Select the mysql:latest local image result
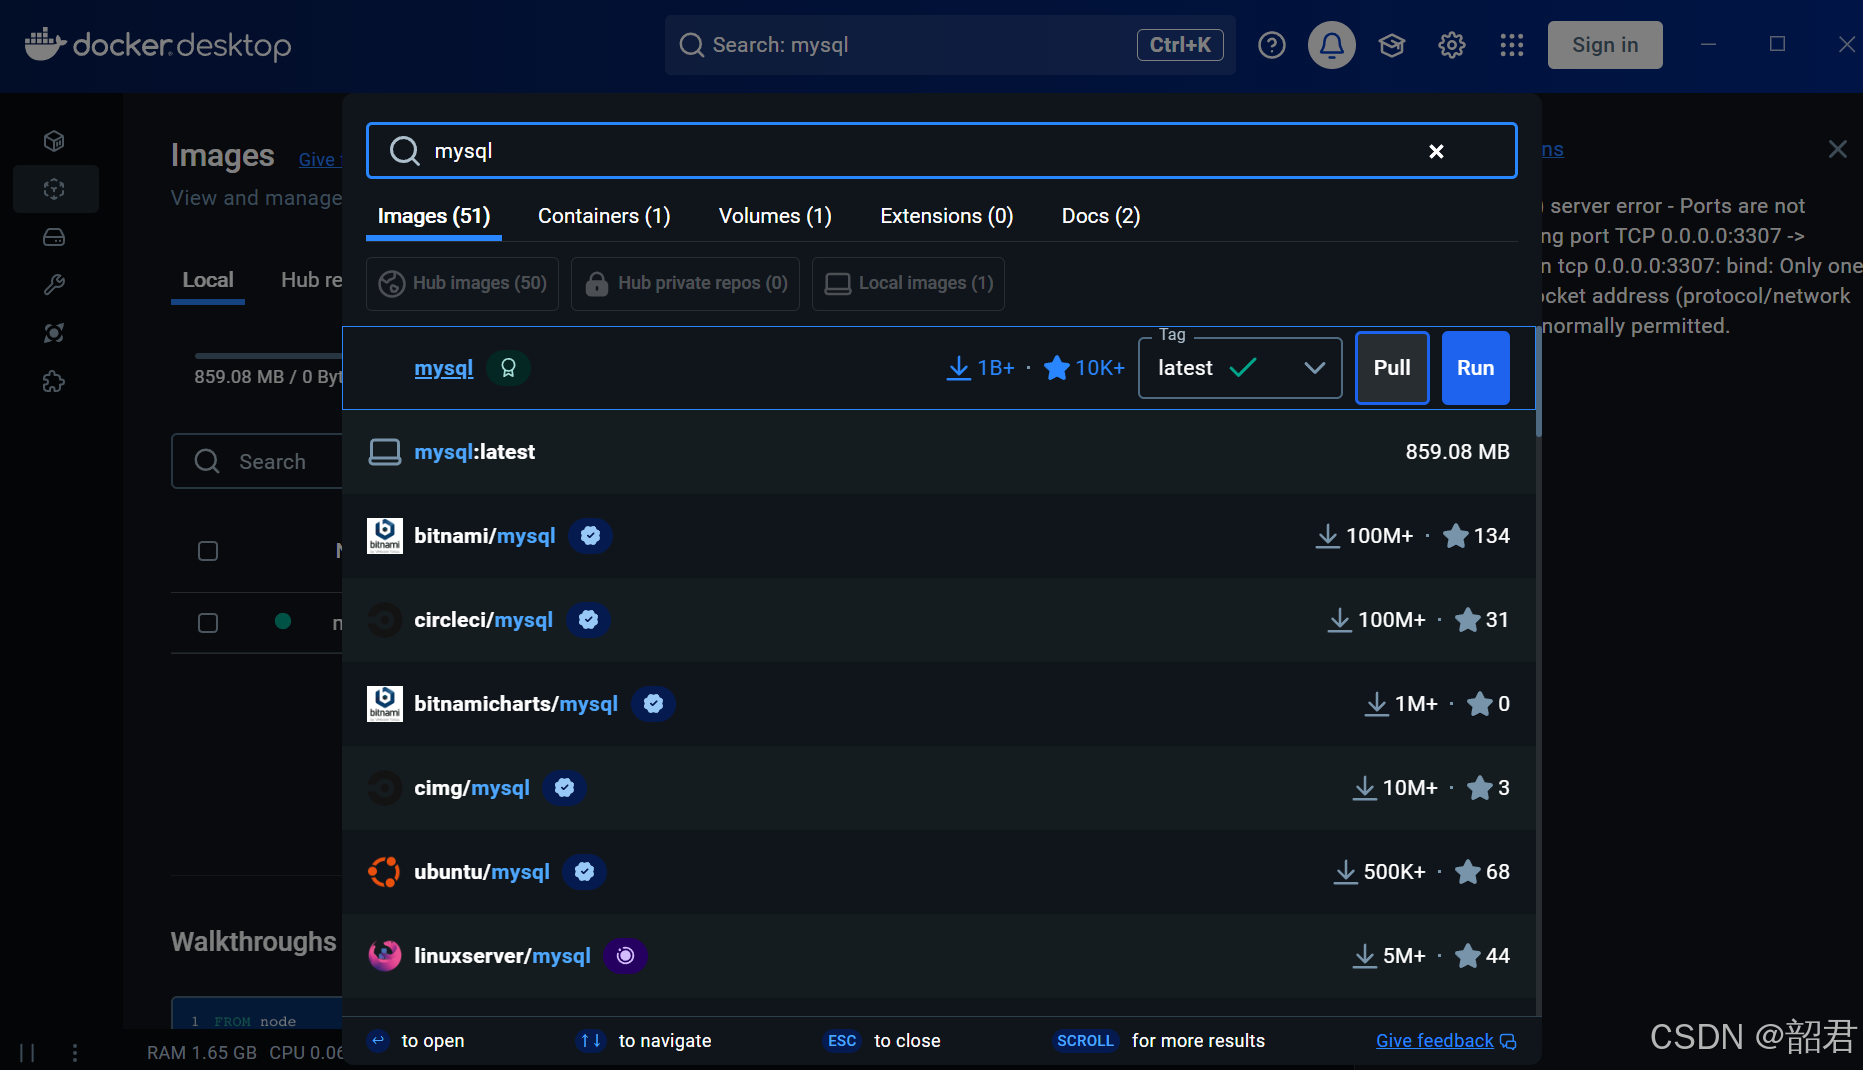 click(x=939, y=452)
